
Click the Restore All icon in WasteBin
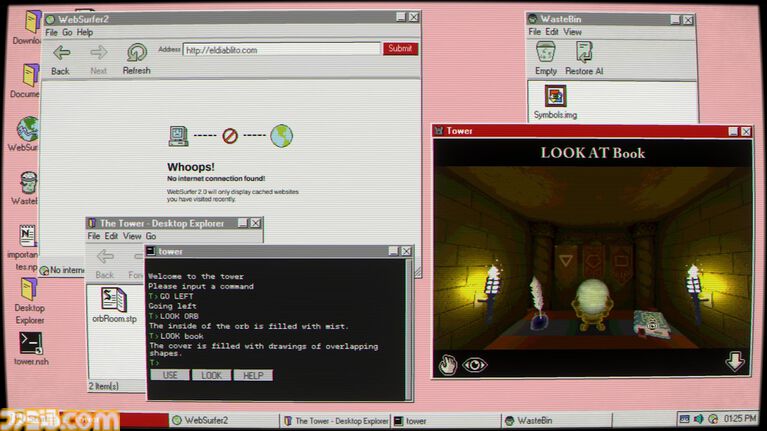(584, 52)
